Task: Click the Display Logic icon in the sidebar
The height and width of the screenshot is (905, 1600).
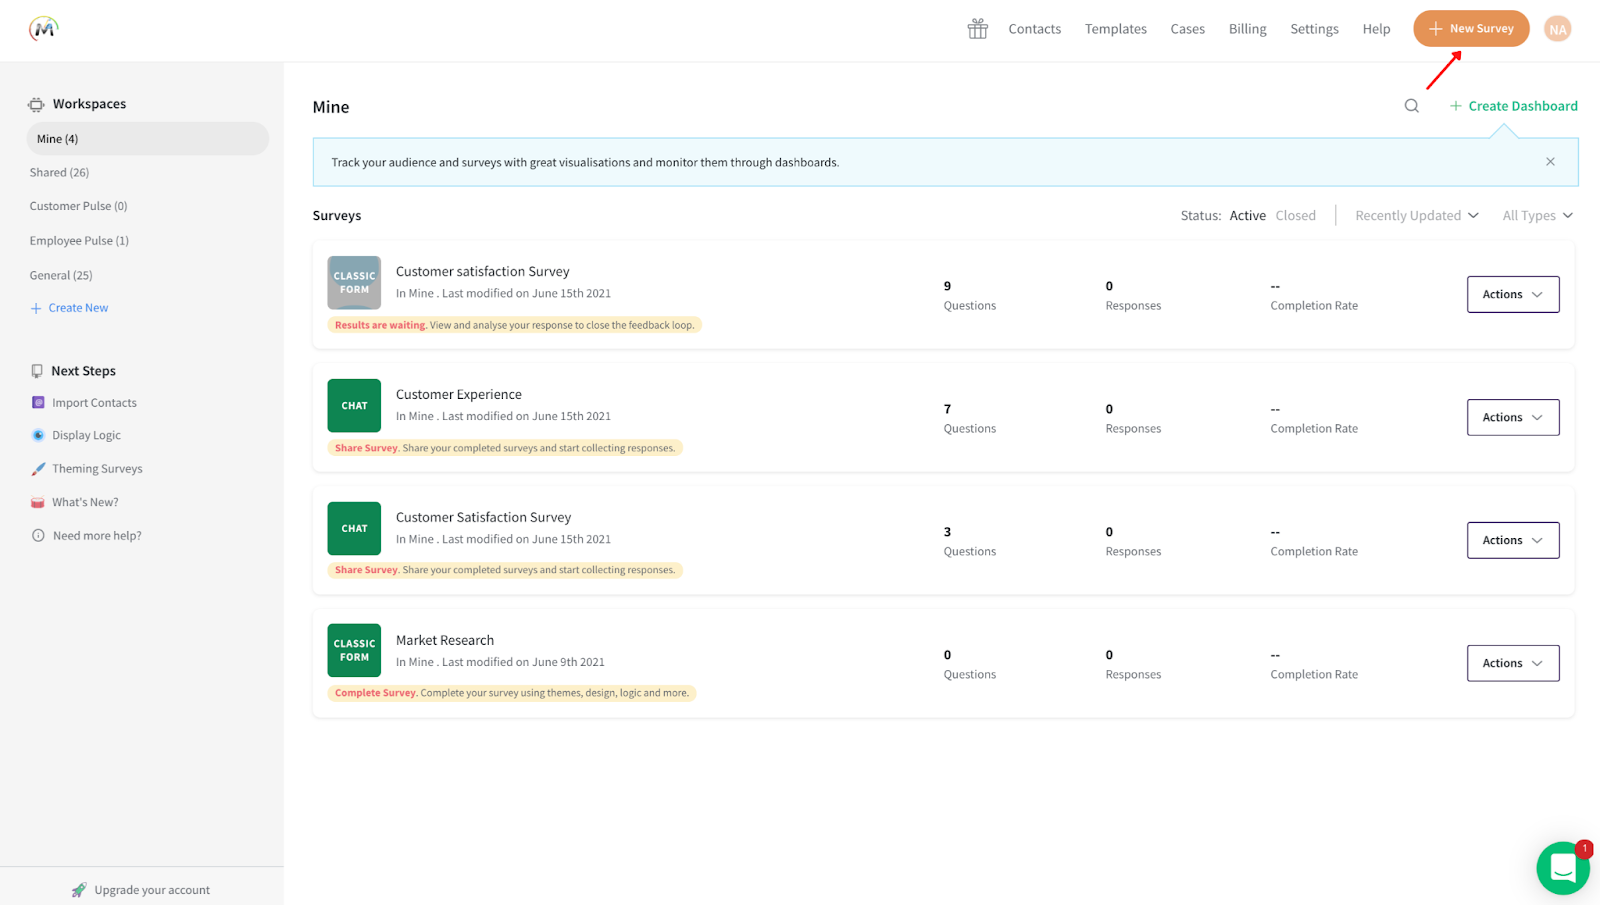Action: click(37, 434)
